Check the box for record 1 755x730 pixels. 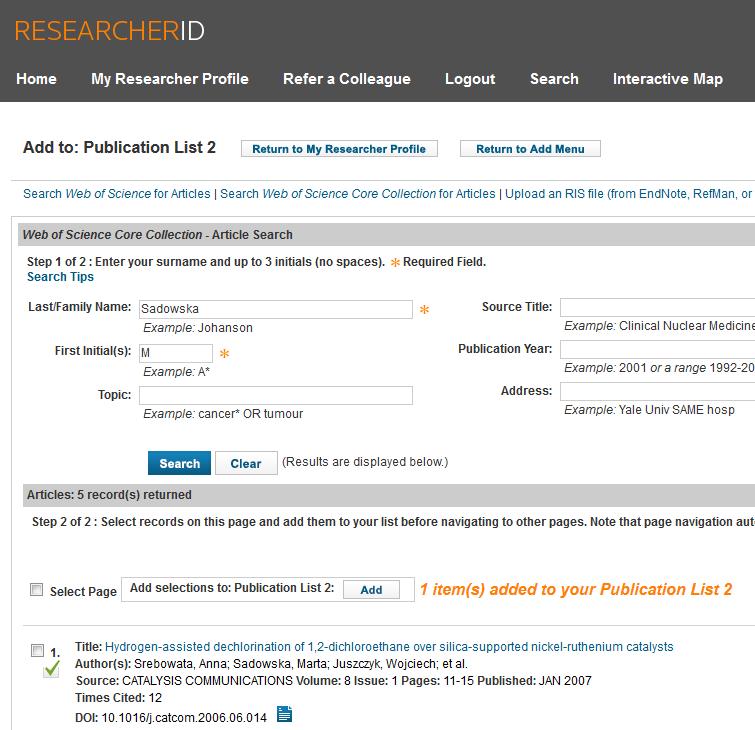coord(37,651)
